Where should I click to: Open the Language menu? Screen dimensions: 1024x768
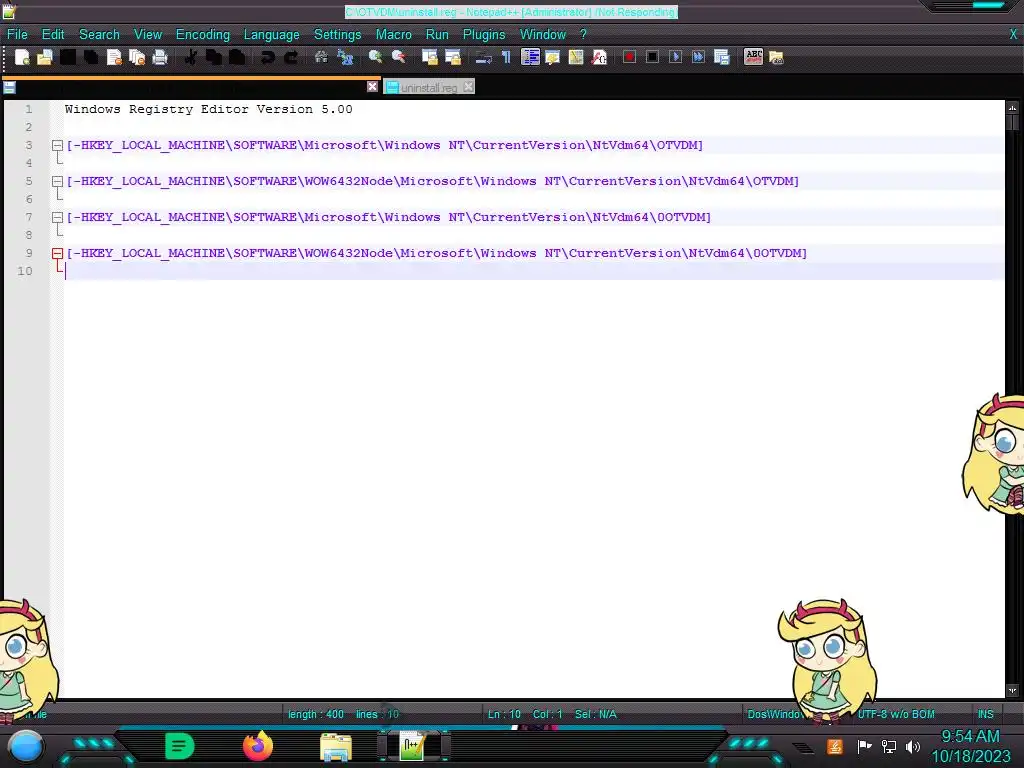272,35
